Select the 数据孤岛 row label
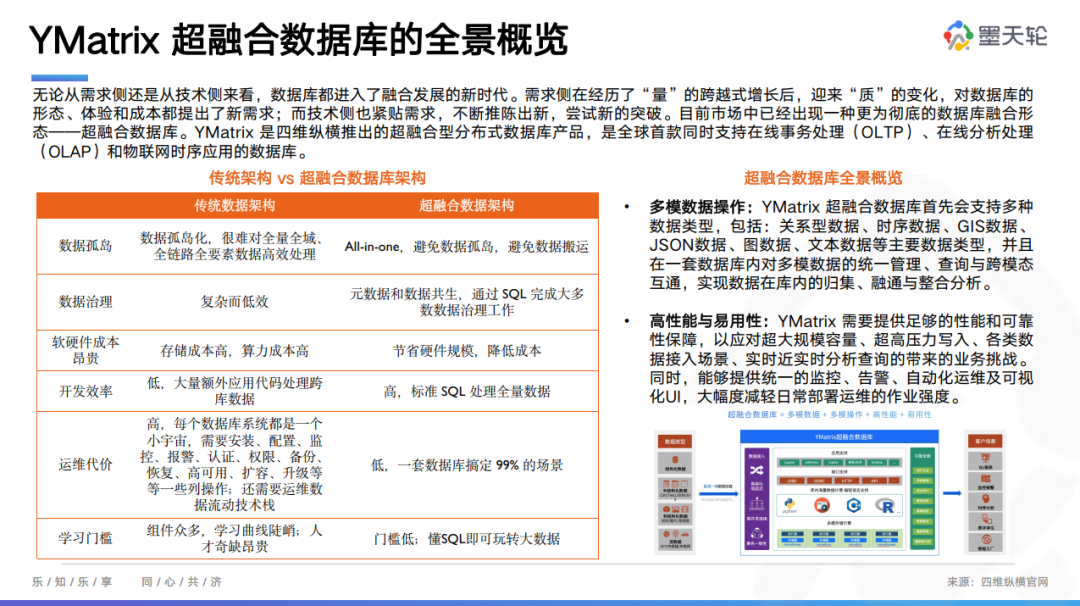This screenshot has width=1080, height=606. (85, 246)
